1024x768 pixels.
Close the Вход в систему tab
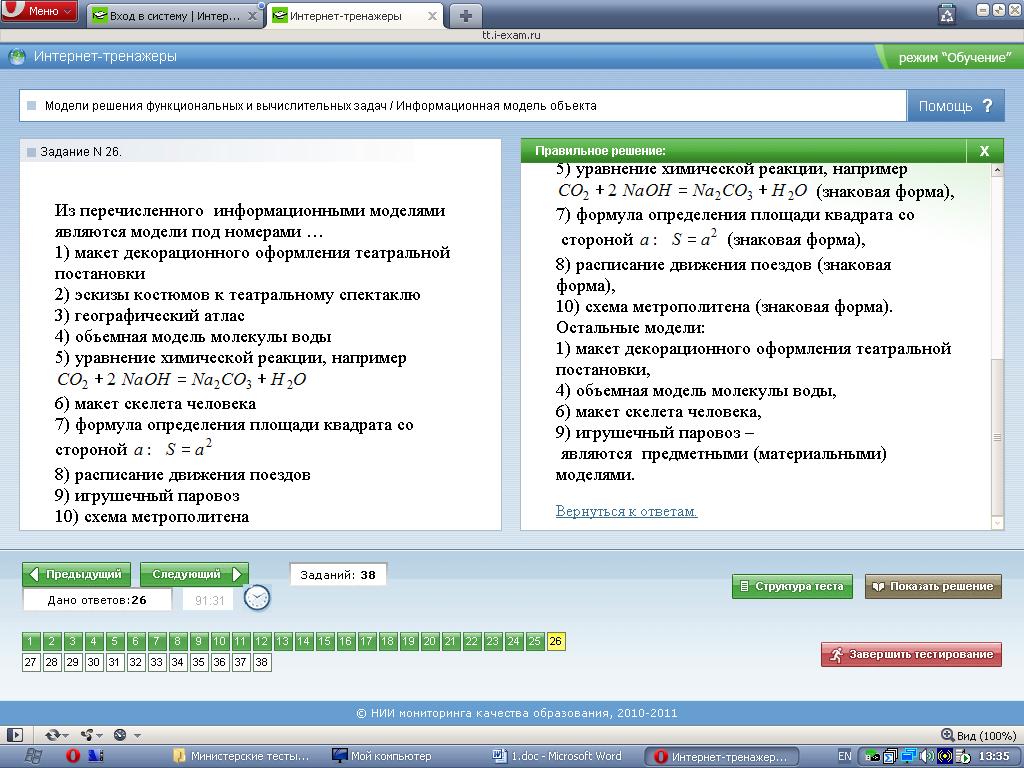(252, 16)
